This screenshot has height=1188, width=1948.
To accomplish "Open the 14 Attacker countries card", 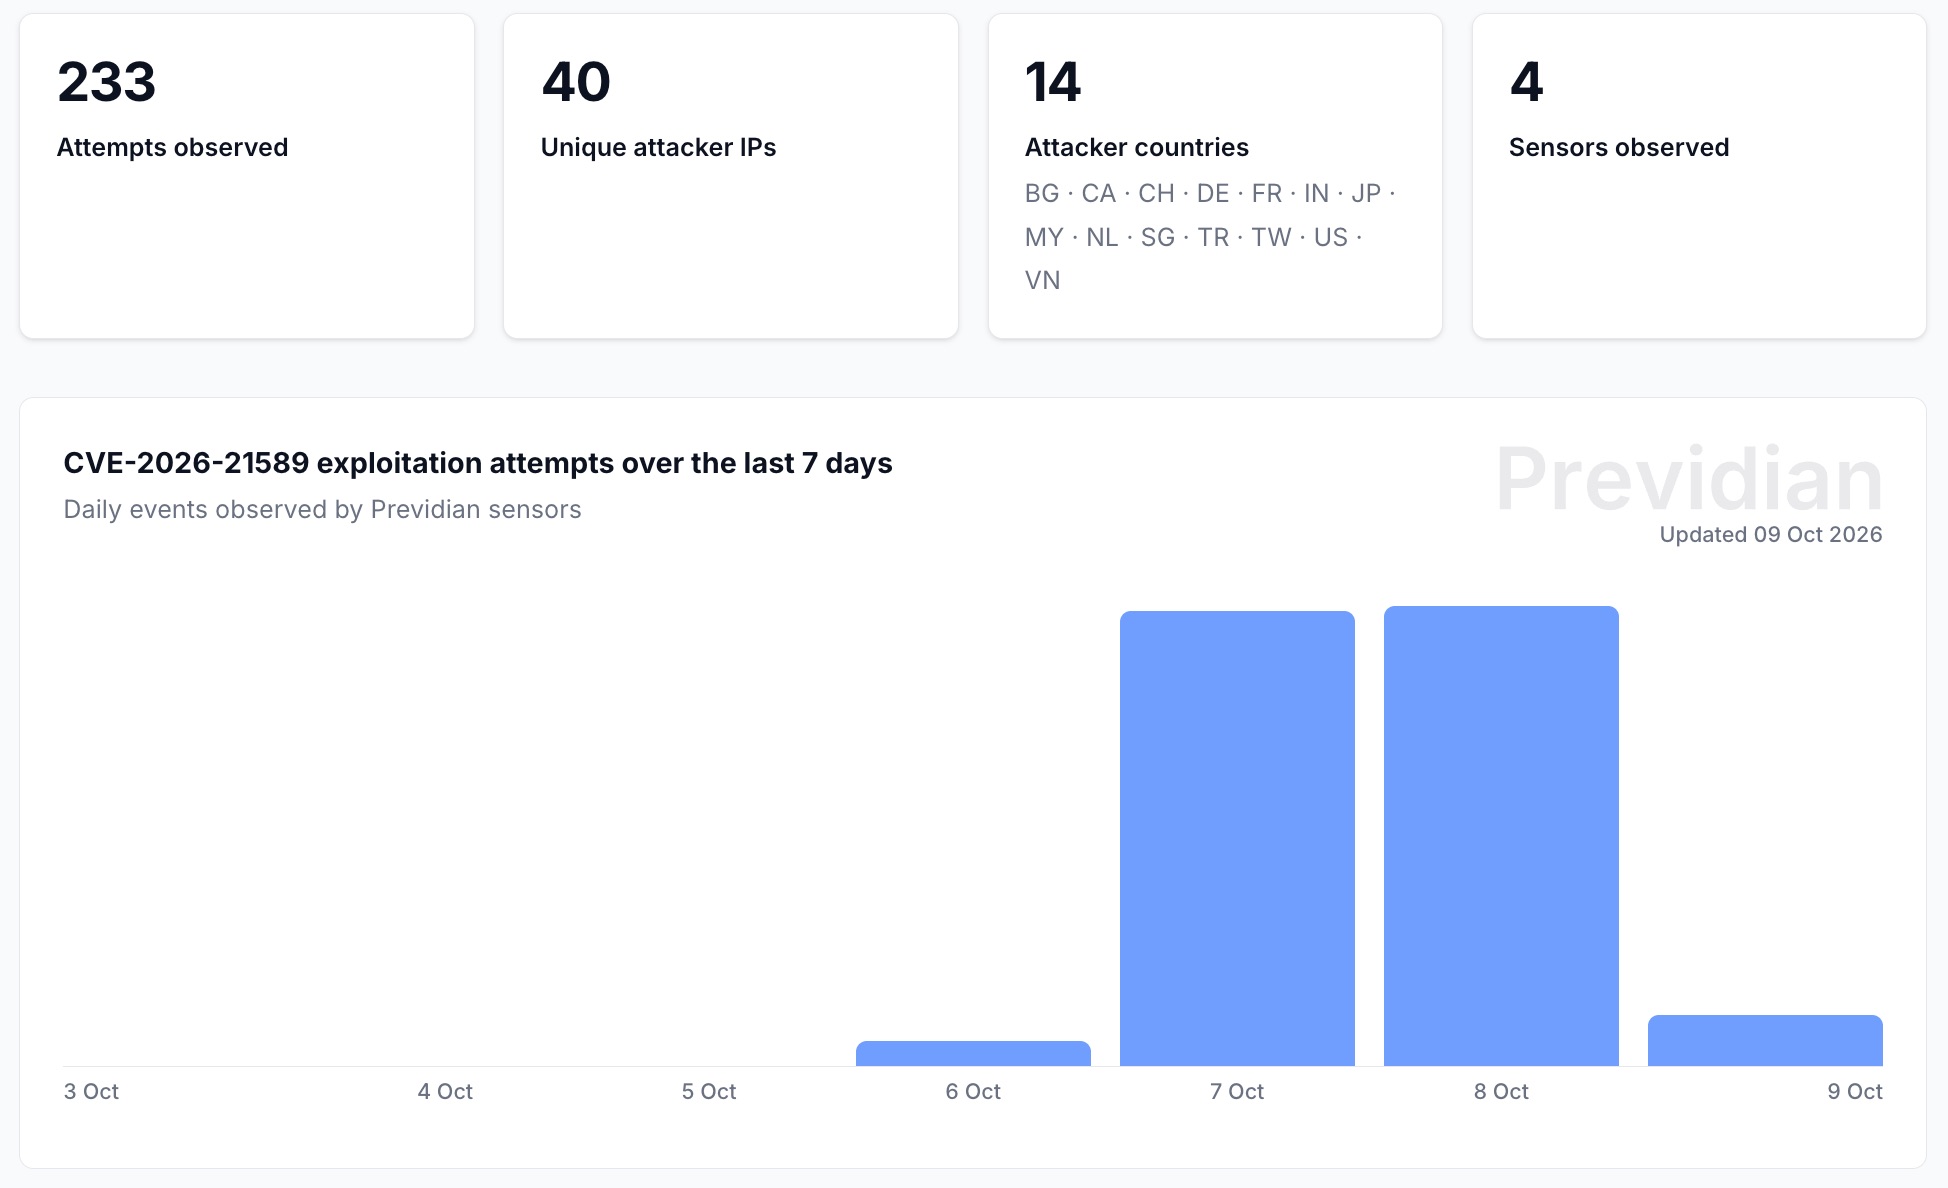I will point(1215,176).
